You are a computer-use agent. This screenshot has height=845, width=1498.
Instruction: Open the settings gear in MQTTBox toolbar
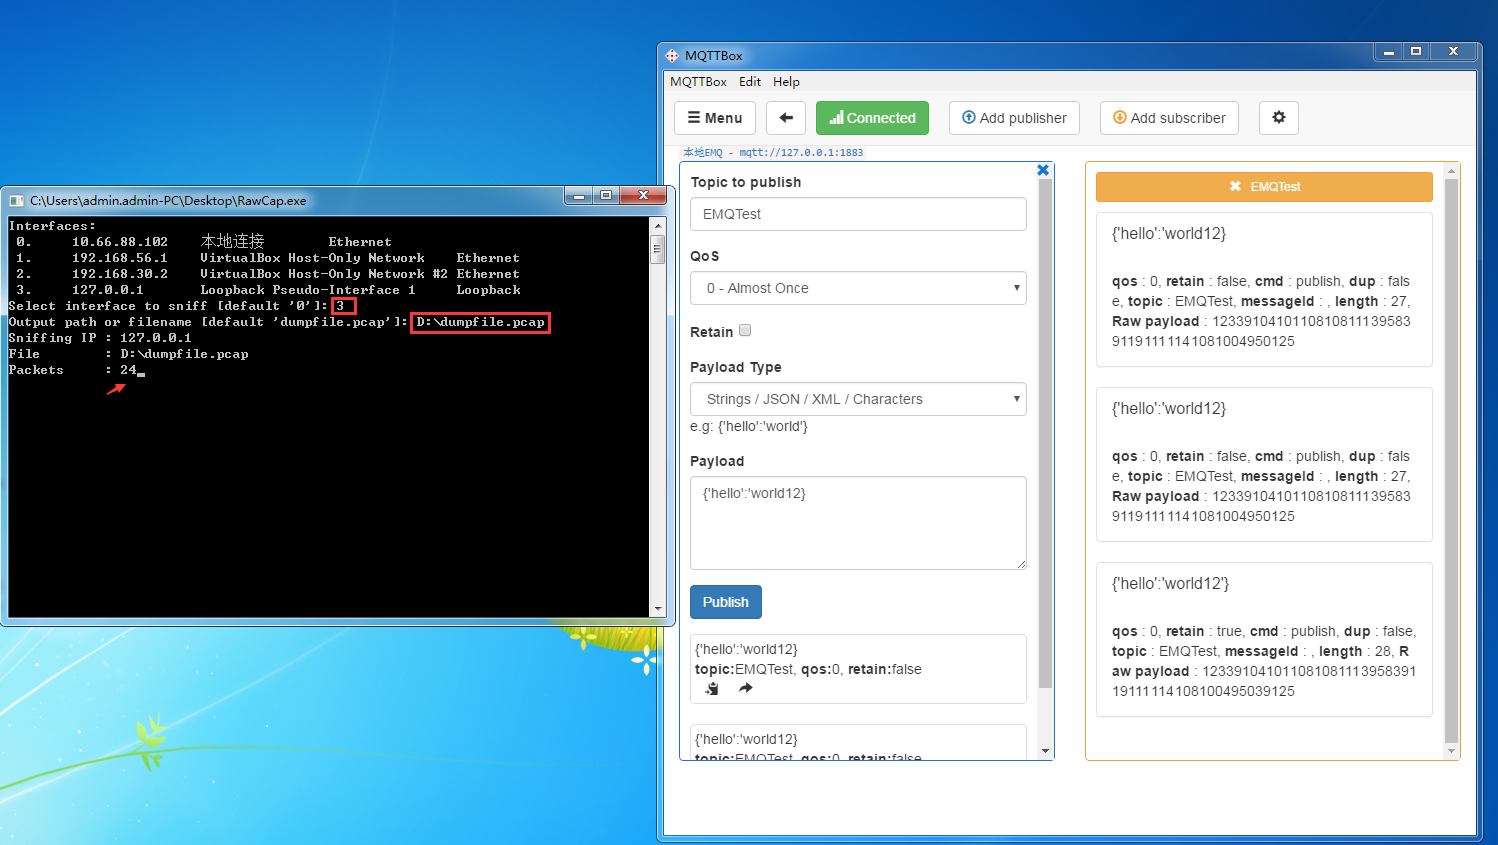(x=1278, y=118)
